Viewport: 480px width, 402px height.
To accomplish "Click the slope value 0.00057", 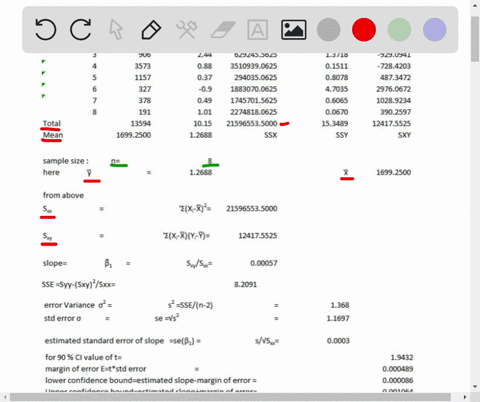I will tap(264, 263).
